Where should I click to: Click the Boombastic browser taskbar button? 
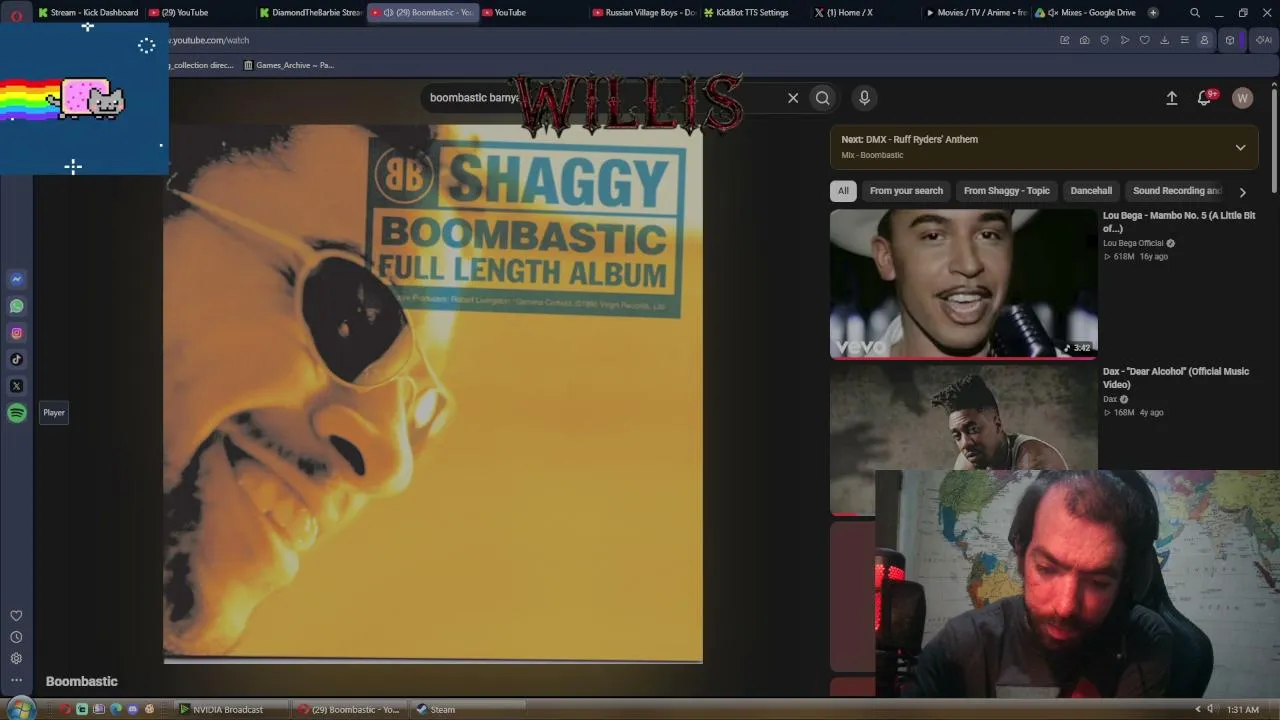pyautogui.click(x=349, y=710)
